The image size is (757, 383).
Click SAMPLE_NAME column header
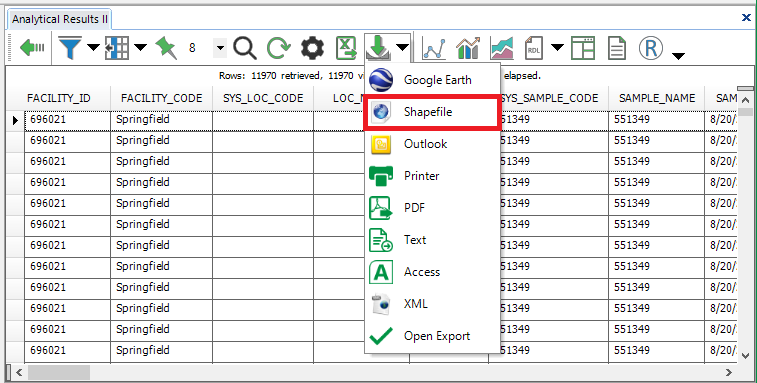click(657, 98)
